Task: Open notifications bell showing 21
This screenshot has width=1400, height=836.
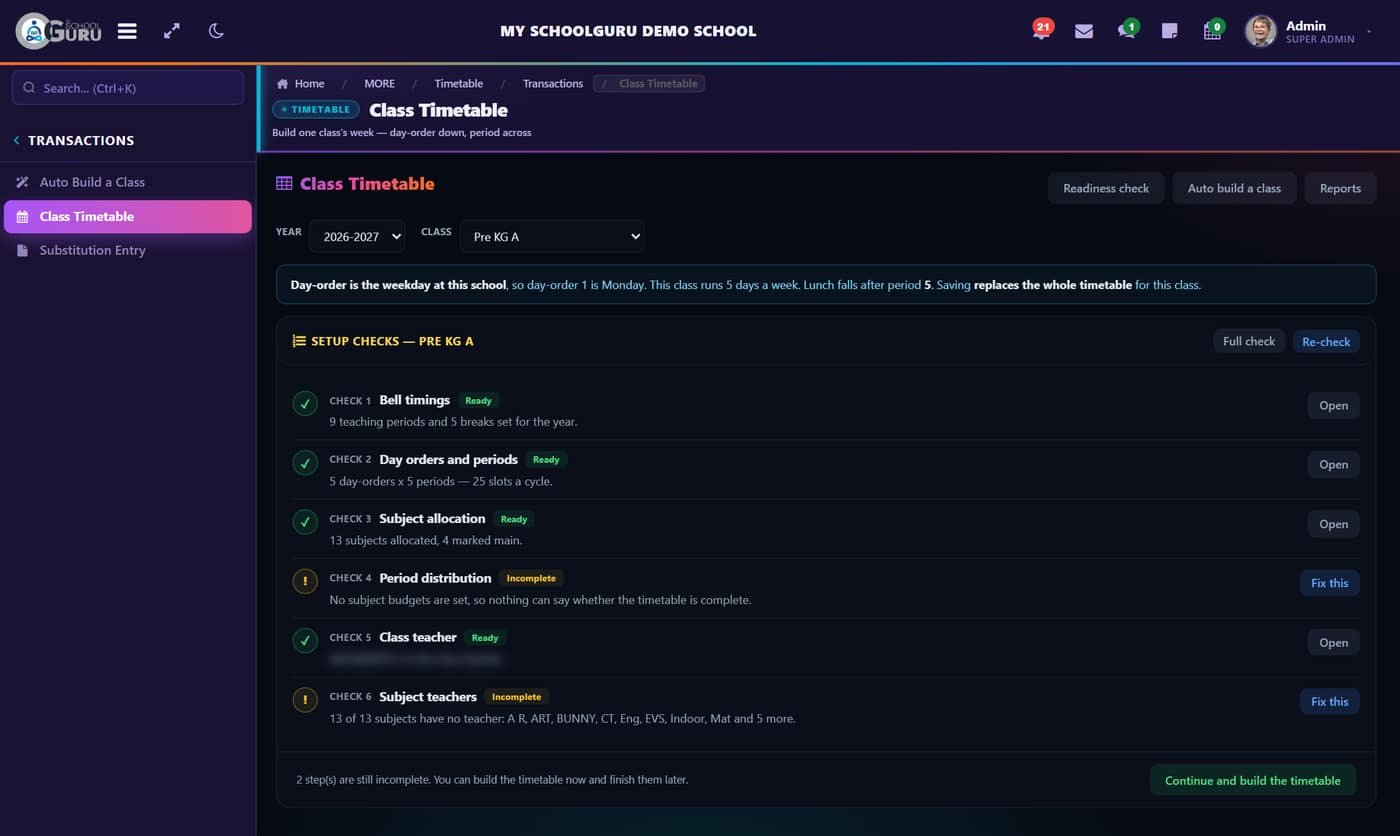Action: pyautogui.click(x=1041, y=30)
